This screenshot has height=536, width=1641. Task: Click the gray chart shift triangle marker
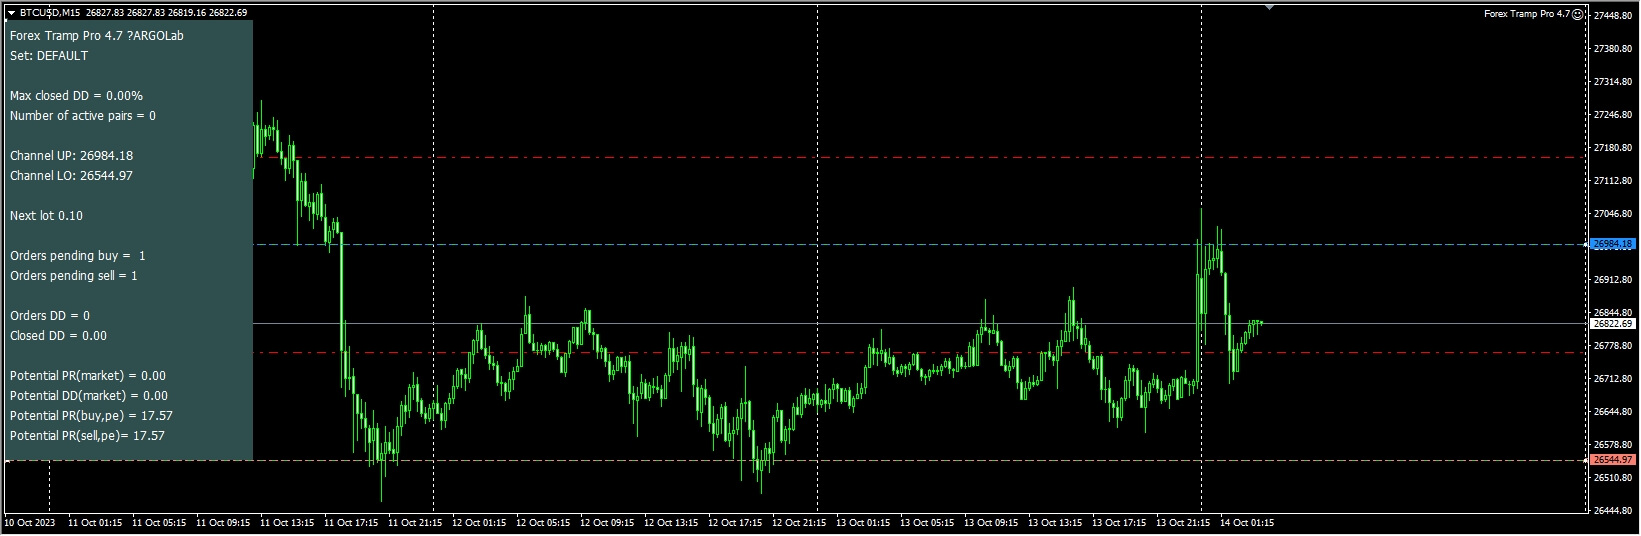point(1269,8)
